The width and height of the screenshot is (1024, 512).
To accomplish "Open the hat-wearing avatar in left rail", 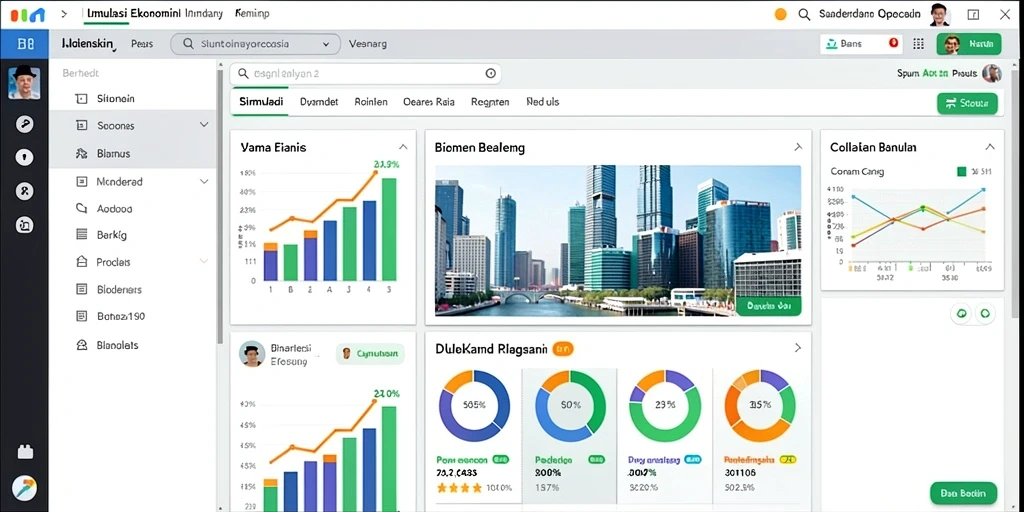I will 24,82.
